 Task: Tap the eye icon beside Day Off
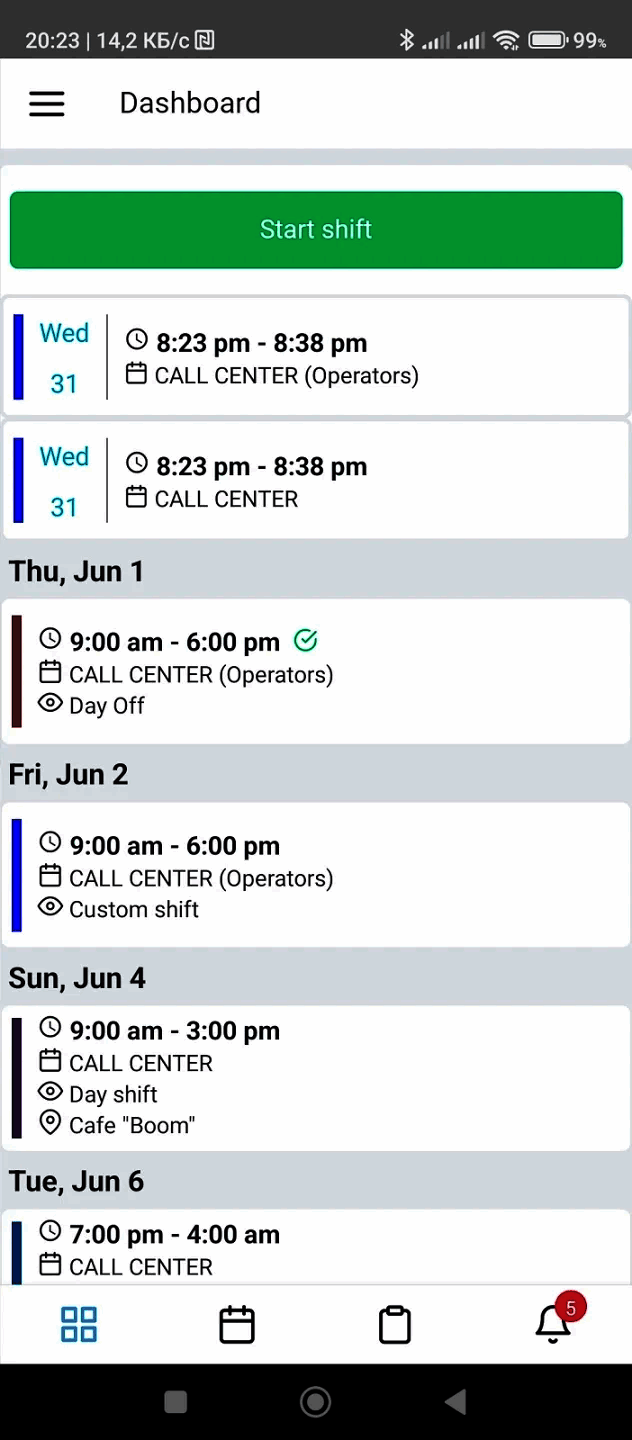50,704
